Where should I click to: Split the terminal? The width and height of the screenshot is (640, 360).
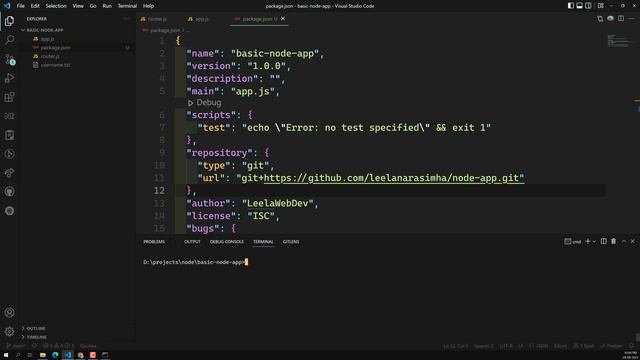[x=604, y=242]
